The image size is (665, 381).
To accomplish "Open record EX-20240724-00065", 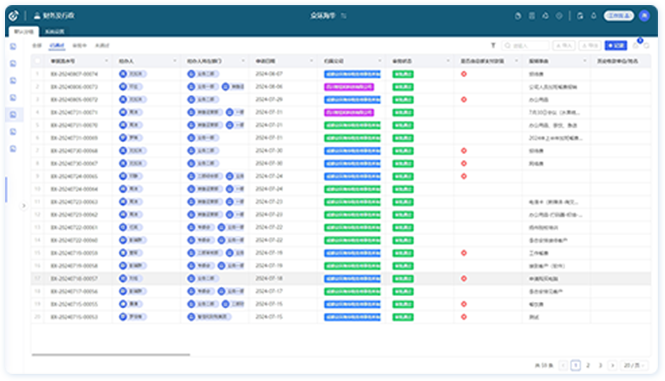I will pyautogui.click(x=74, y=176).
